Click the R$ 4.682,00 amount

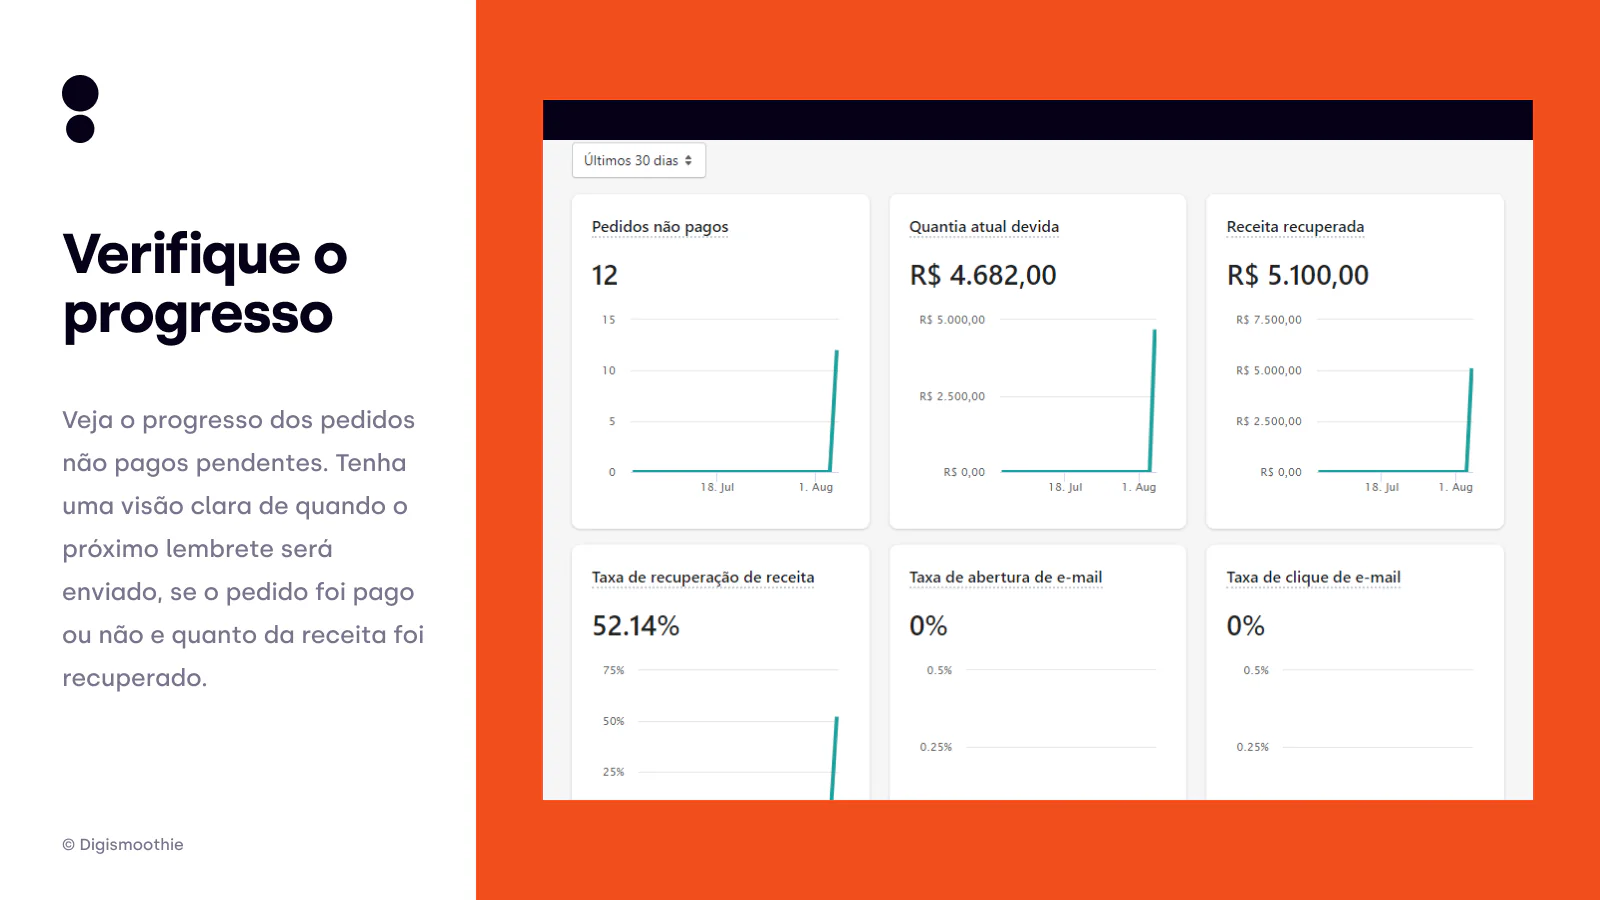pos(983,275)
